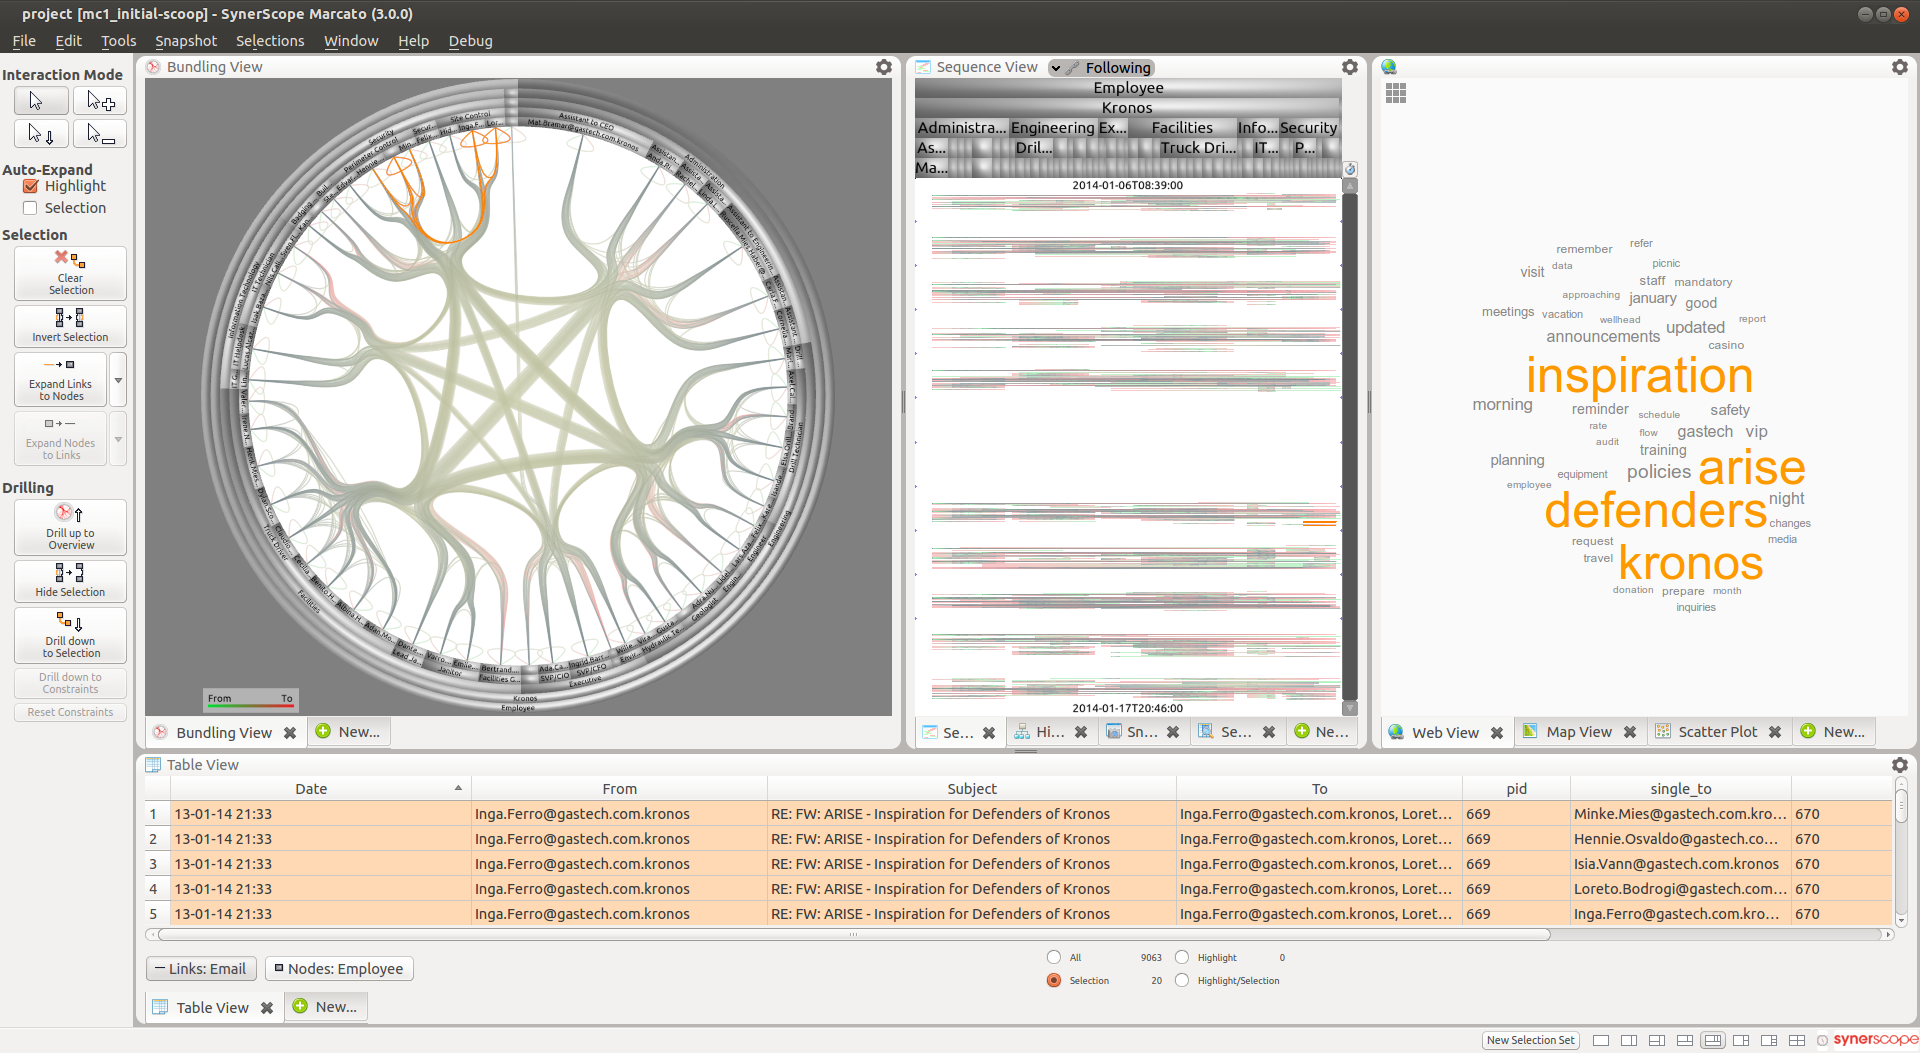Open the Selections menu
Viewport: 1920px width, 1053px height.
[270, 41]
